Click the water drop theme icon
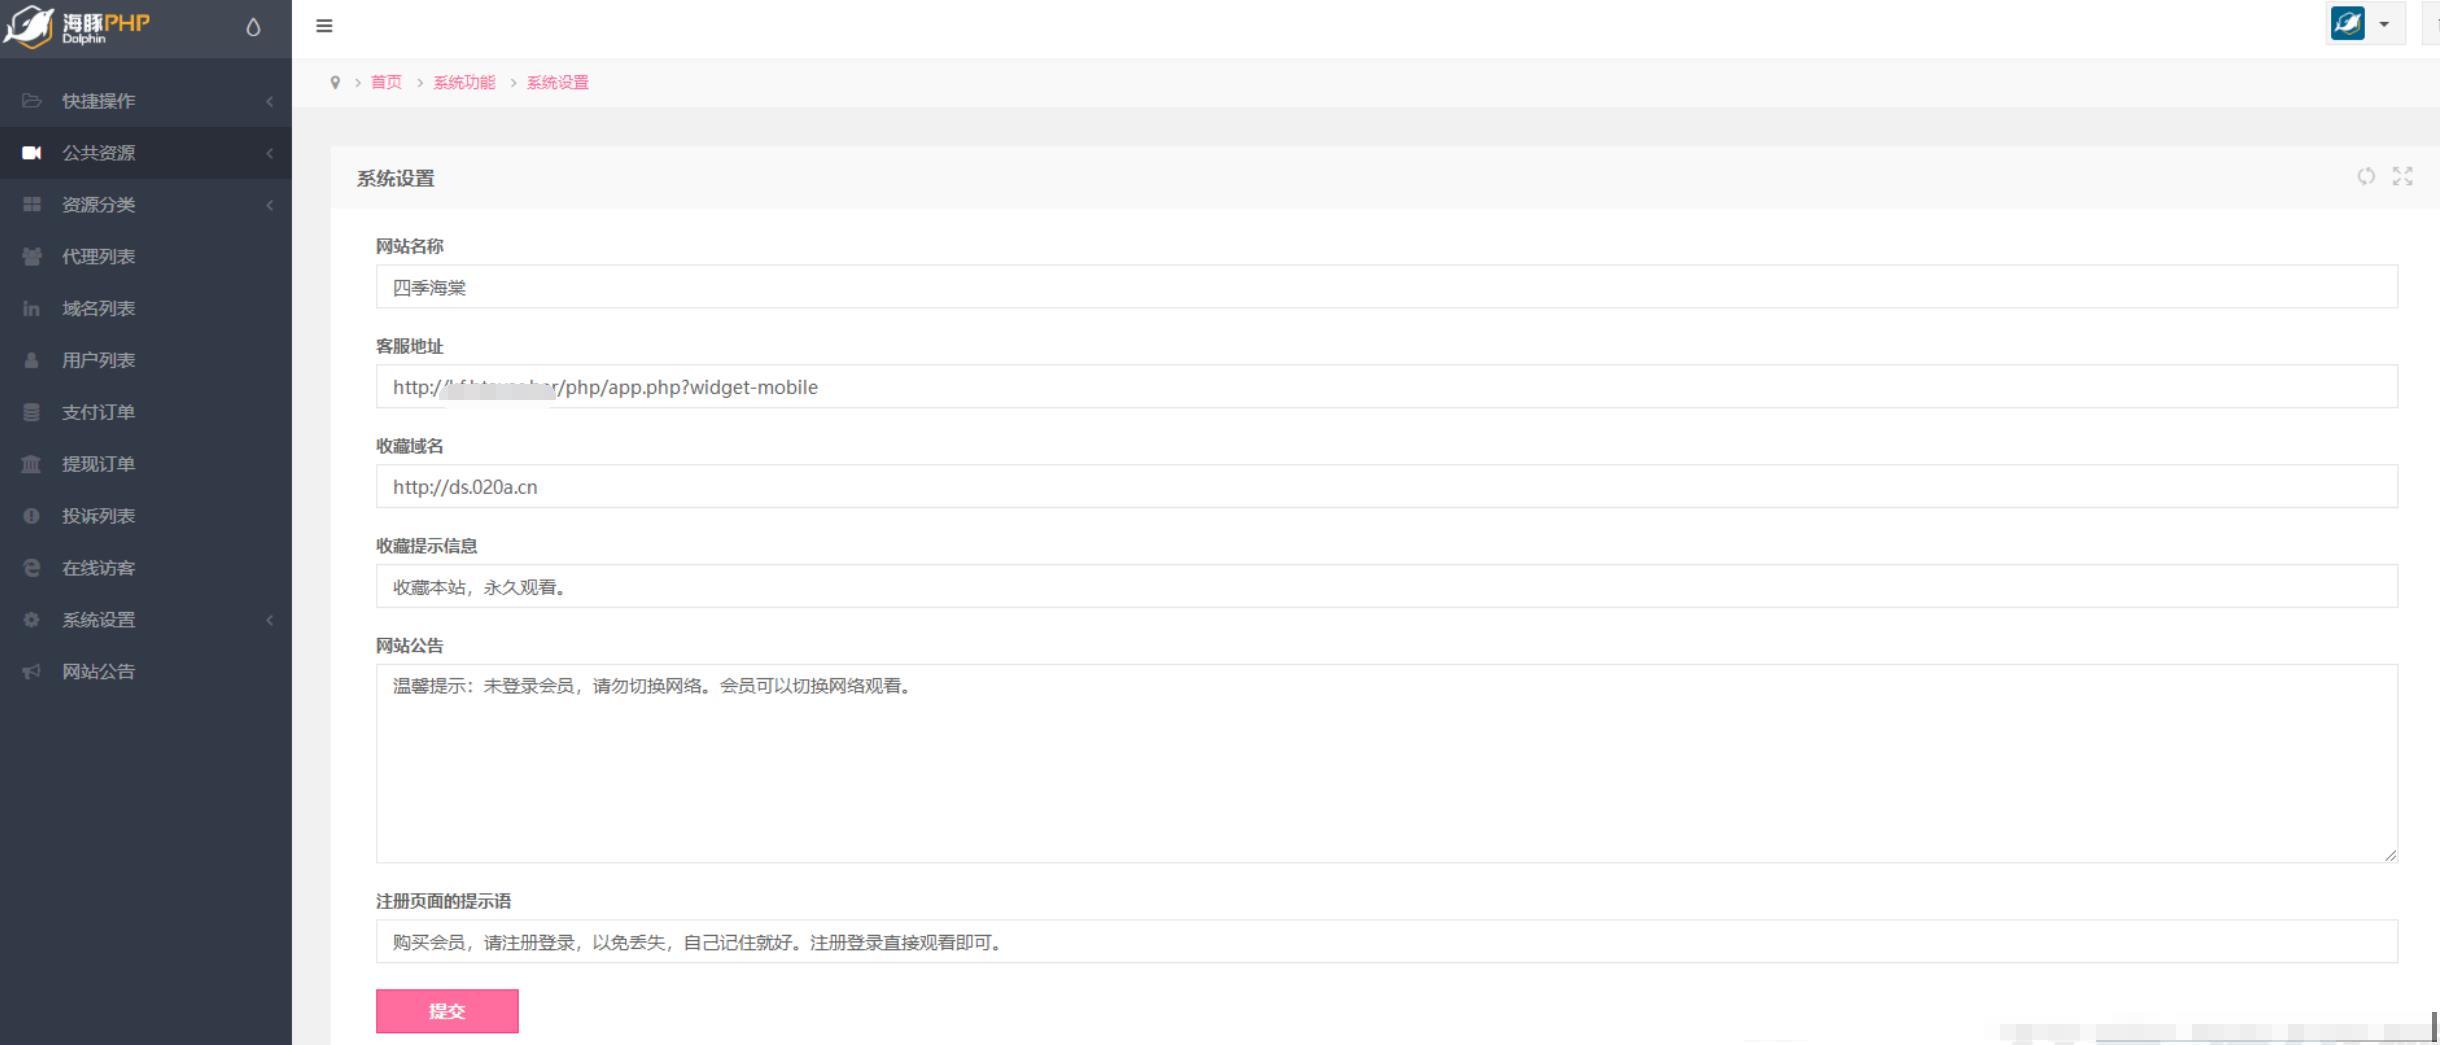The height and width of the screenshot is (1045, 2440). [x=253, y=28]
